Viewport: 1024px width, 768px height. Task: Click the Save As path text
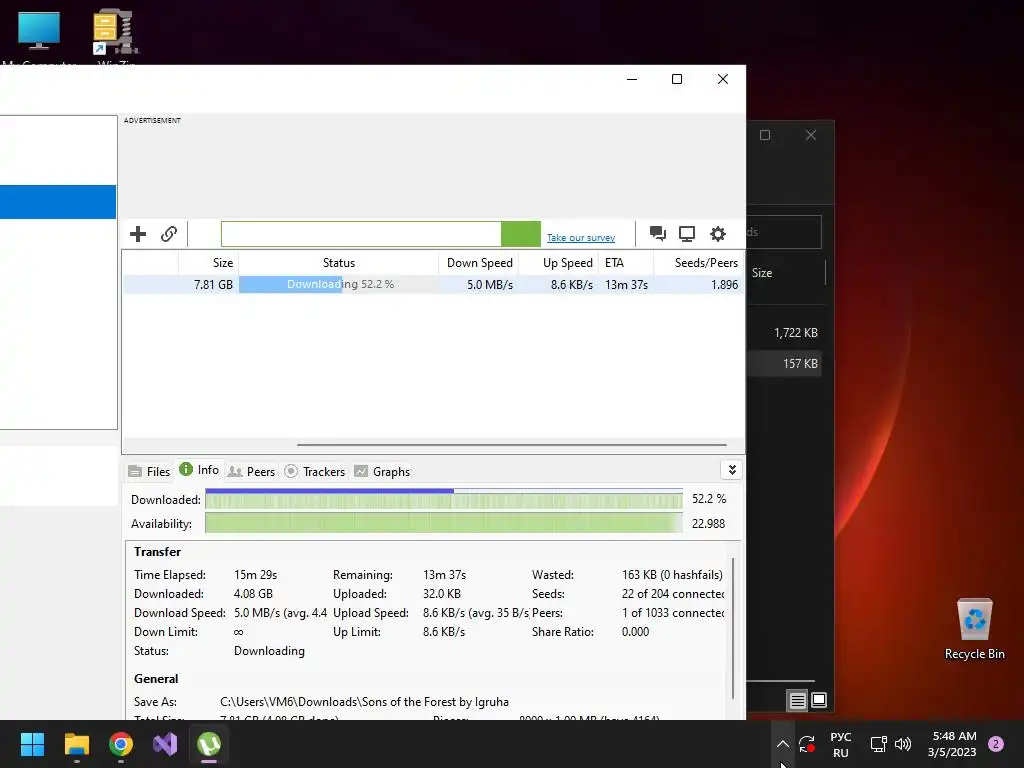pyautogui.click(x=364, y=702)
